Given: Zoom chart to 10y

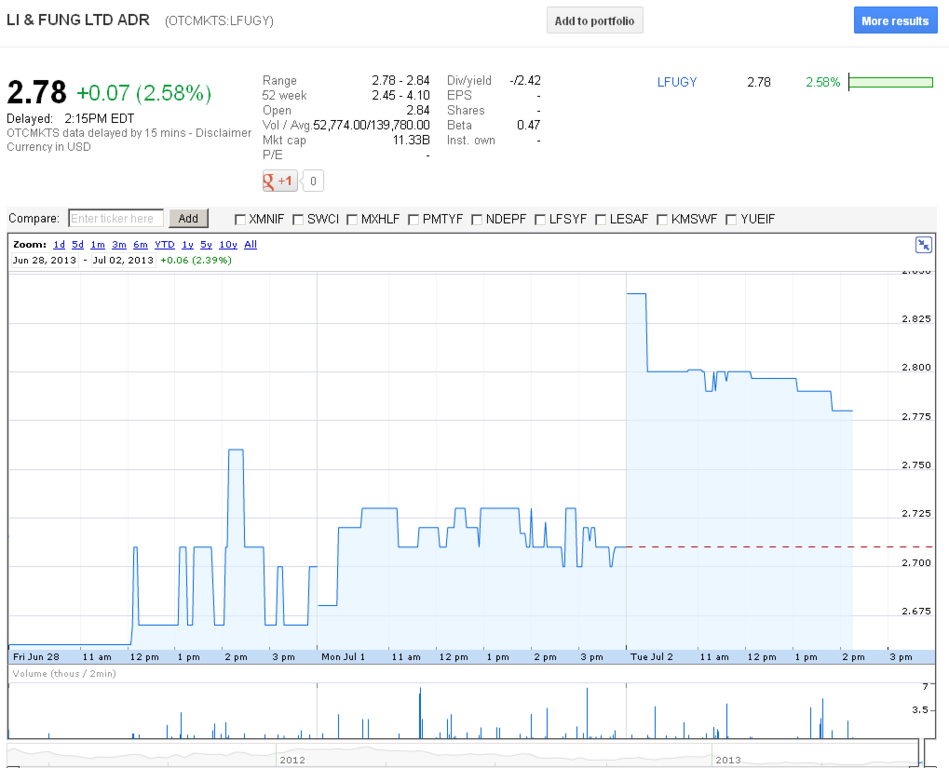Looking at the screenshot, I should [x=228, y=245].
